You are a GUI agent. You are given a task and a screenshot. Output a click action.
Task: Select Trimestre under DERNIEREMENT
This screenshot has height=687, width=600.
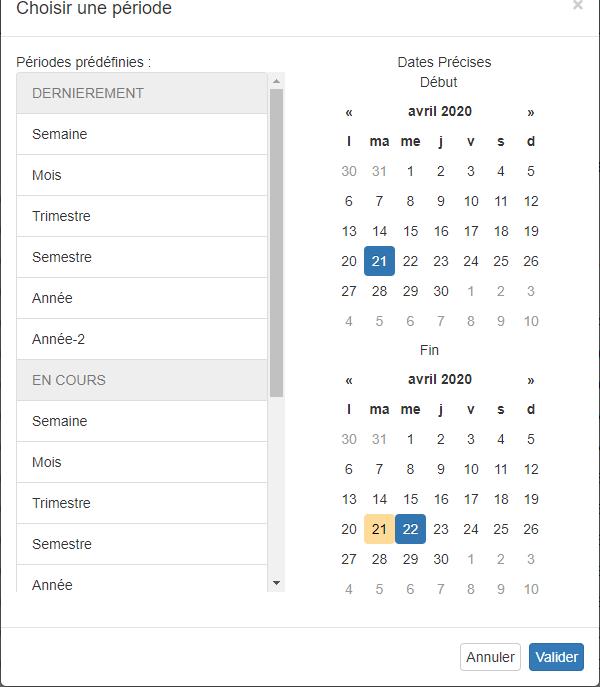142,216
